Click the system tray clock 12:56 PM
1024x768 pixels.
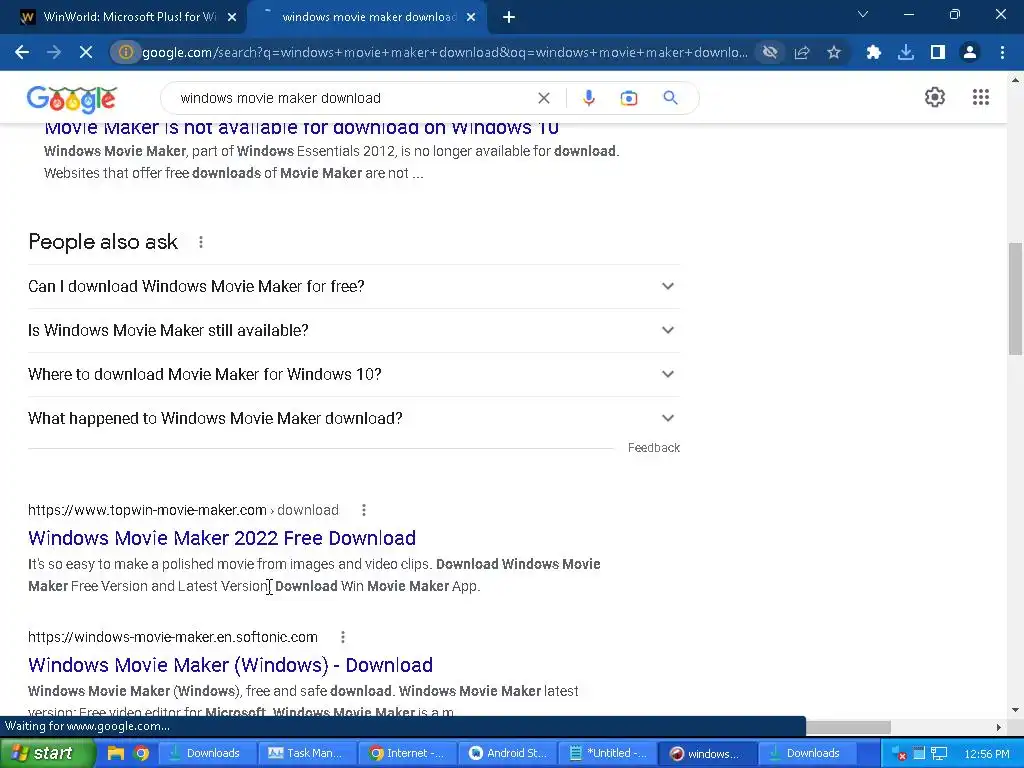tap(987, 754)
